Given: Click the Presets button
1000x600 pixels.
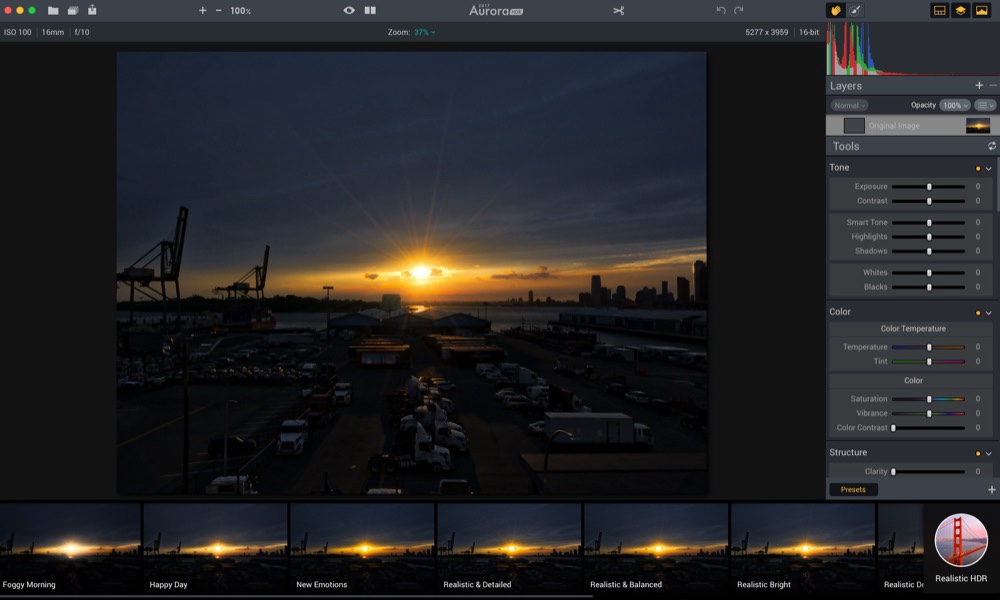Looking at the screenshot, I should [x=853, y=490].
